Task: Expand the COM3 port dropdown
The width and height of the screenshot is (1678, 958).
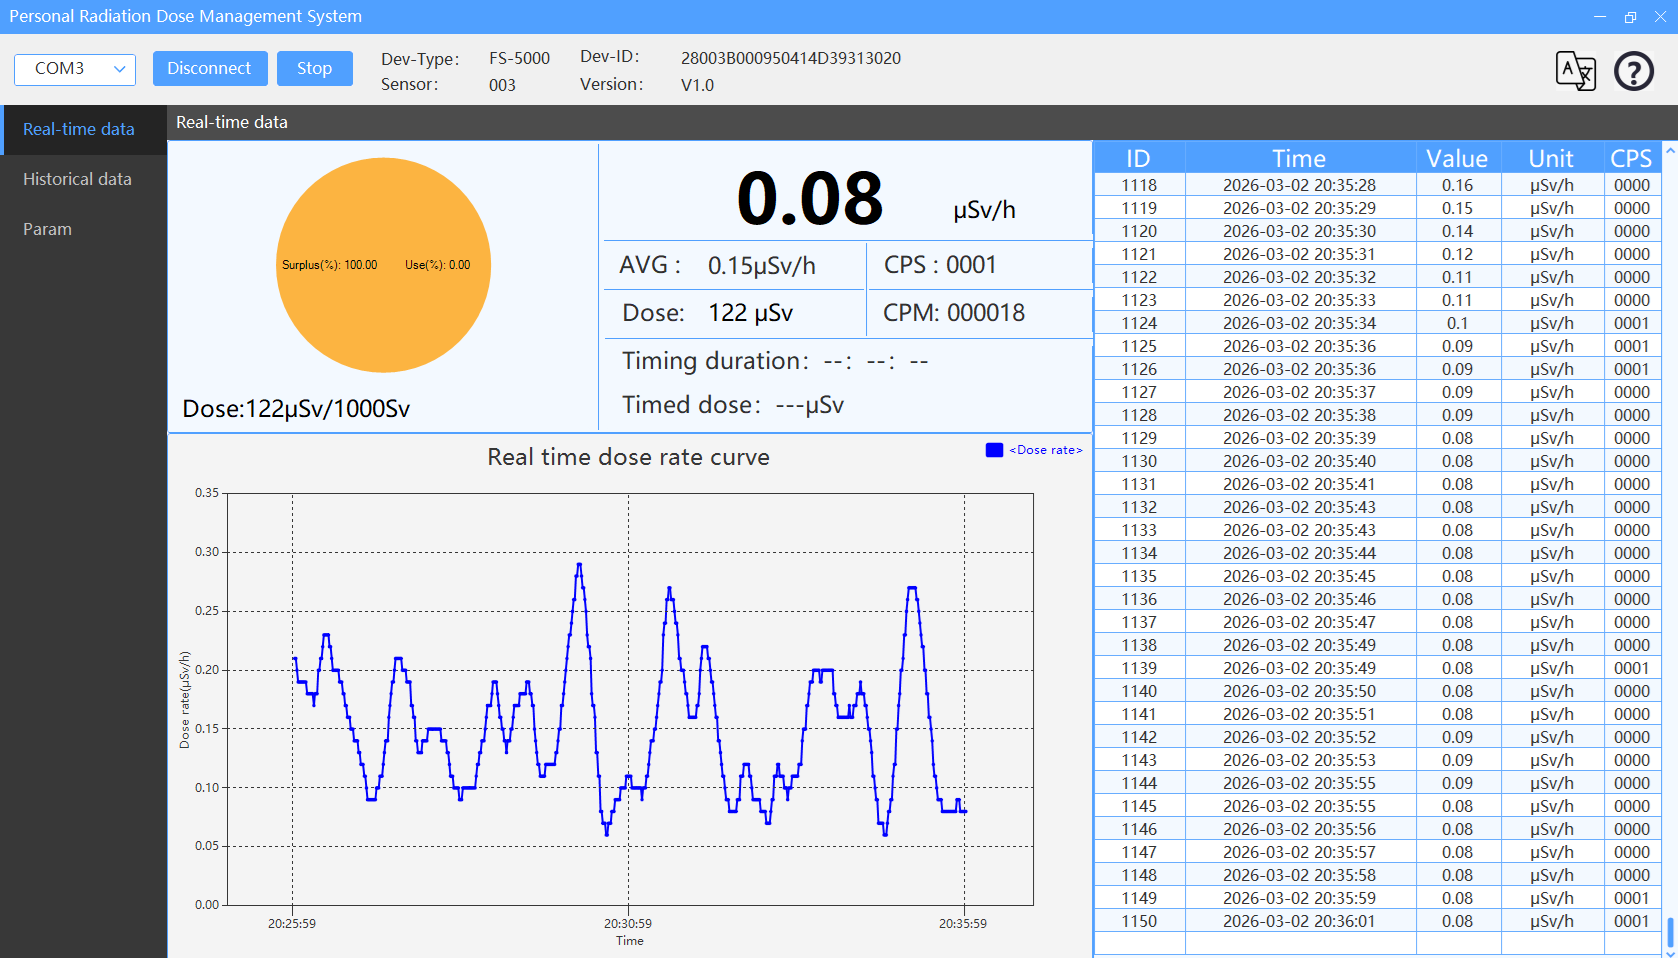Action: [75, 69]
